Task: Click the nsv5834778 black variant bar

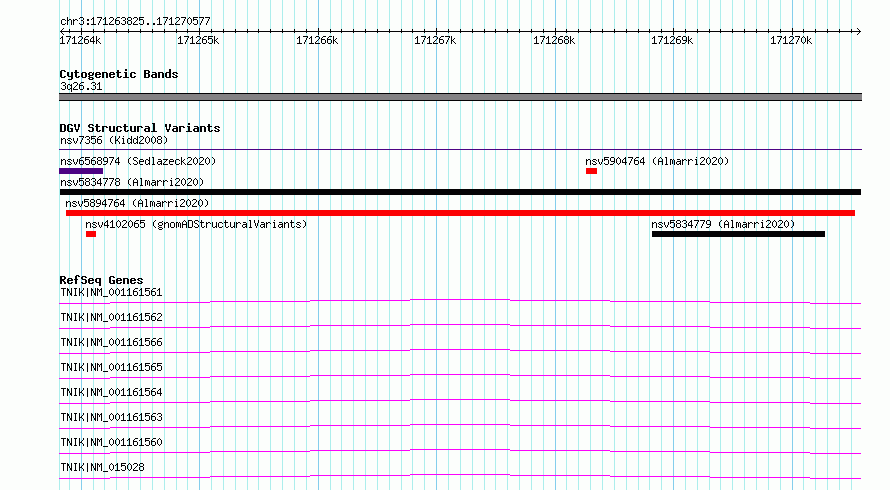Action: pos(460,192)
